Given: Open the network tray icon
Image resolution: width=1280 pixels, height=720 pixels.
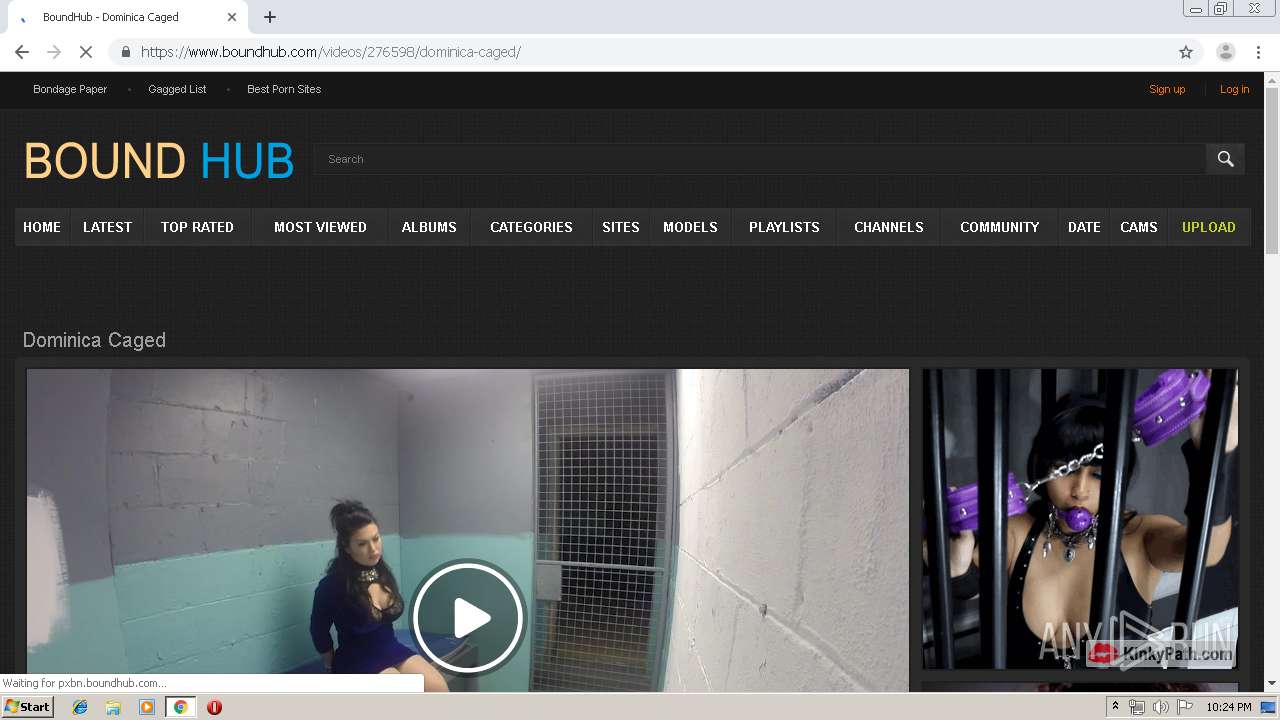Looking at the screenshot, I should click(x=1137, y=707).
